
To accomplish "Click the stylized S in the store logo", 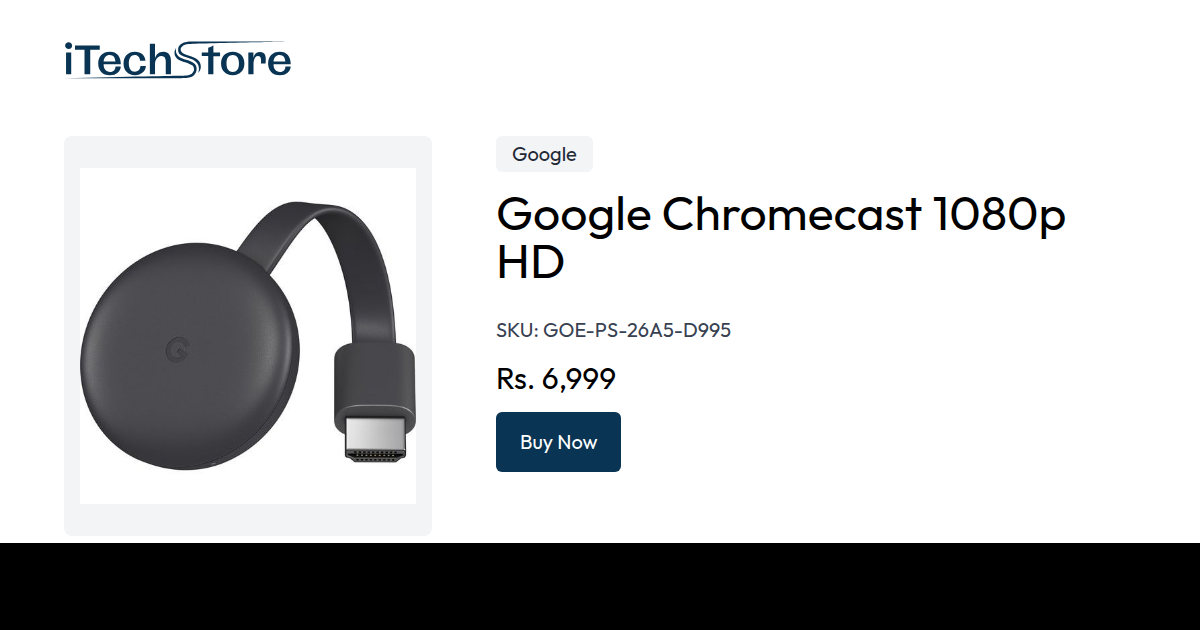I will click(190, 60).
